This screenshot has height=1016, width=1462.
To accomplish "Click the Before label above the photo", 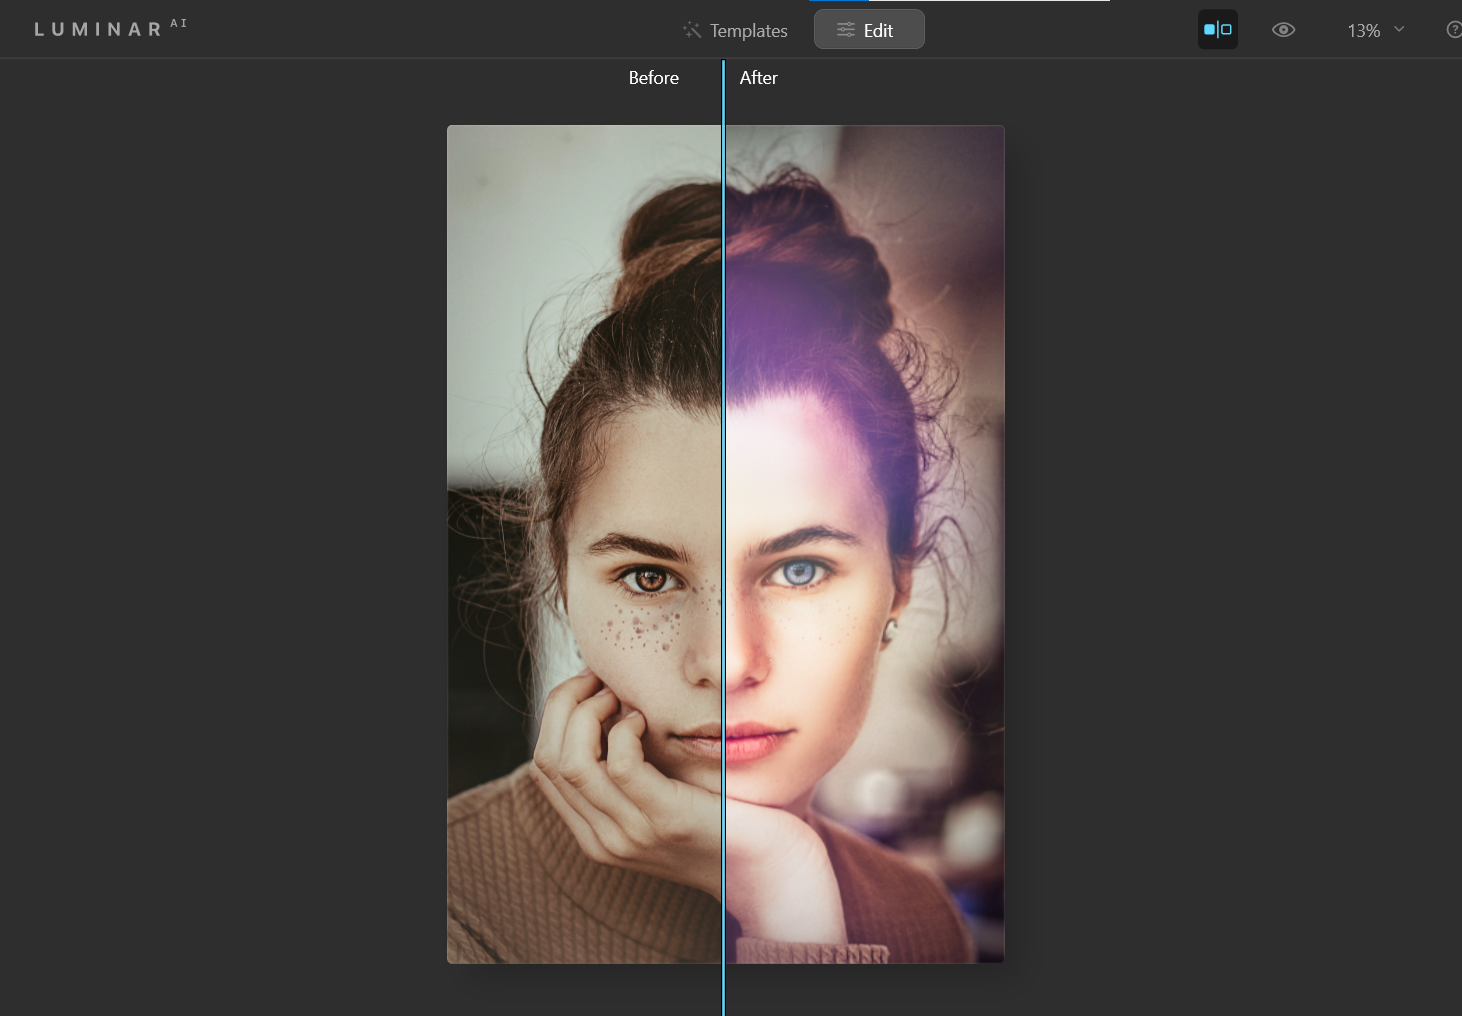I will [653, 77].
